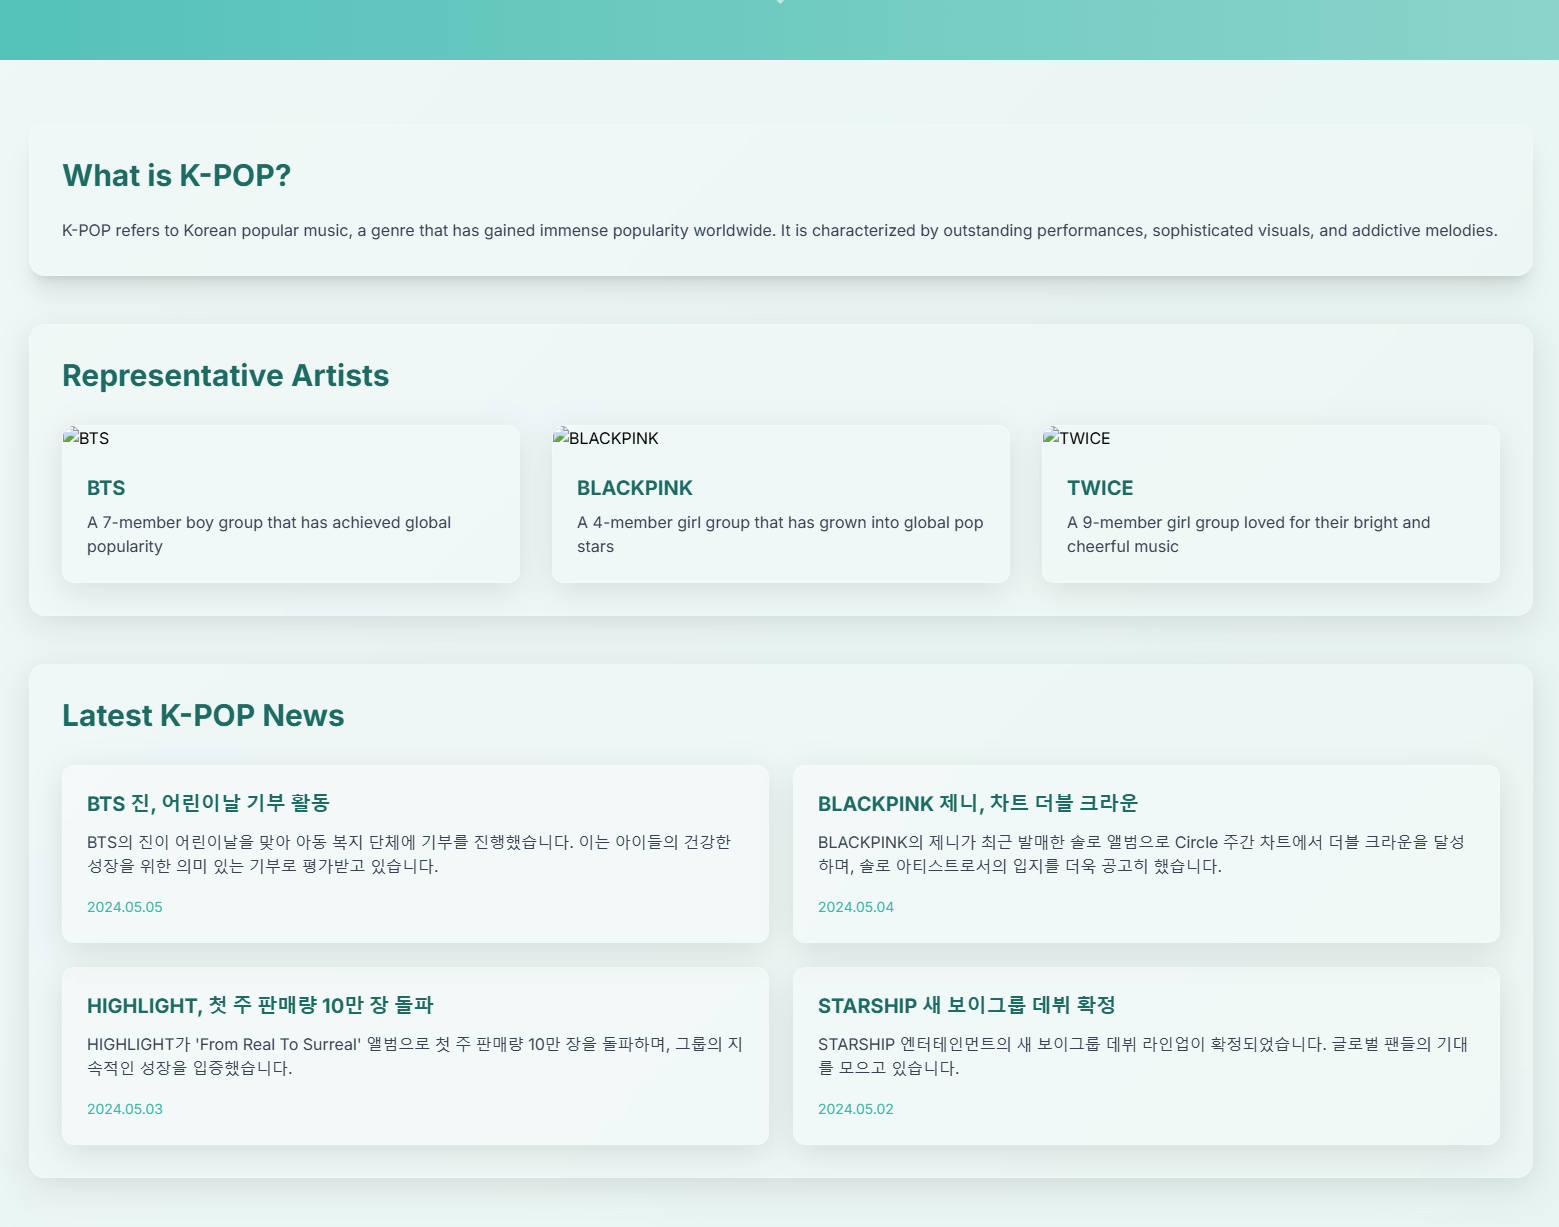Select the 'What is K-POP?' heading
The height and width of the screenshot is (1227, 1559).
coord(177,175)
